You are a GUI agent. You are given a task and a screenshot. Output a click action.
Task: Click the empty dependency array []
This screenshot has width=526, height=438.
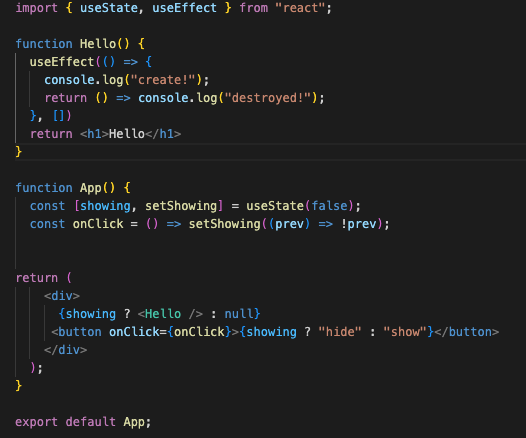tap(58, 116)
